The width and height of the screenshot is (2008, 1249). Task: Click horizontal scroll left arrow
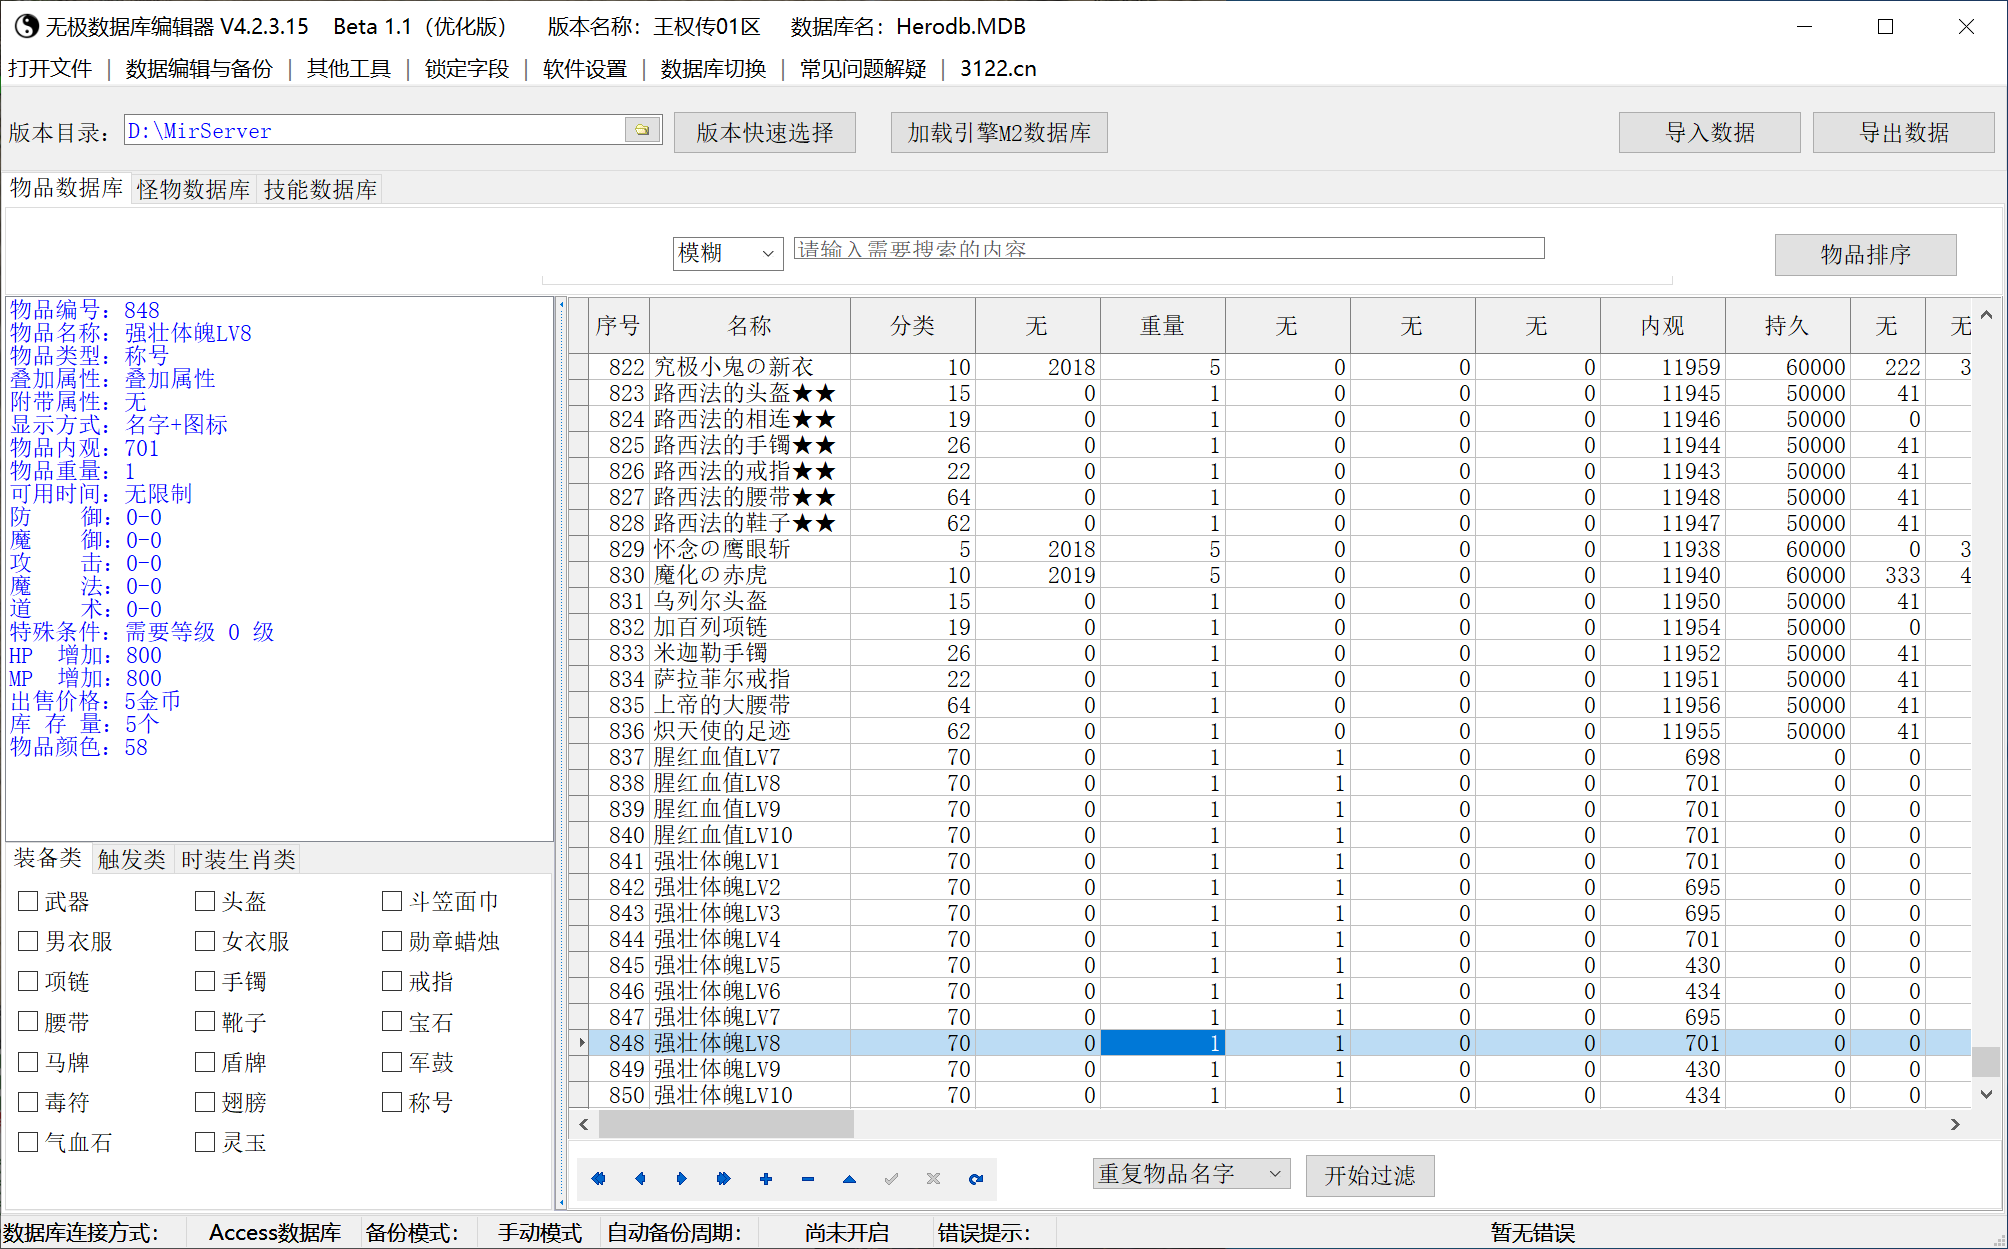point(584,1124)
